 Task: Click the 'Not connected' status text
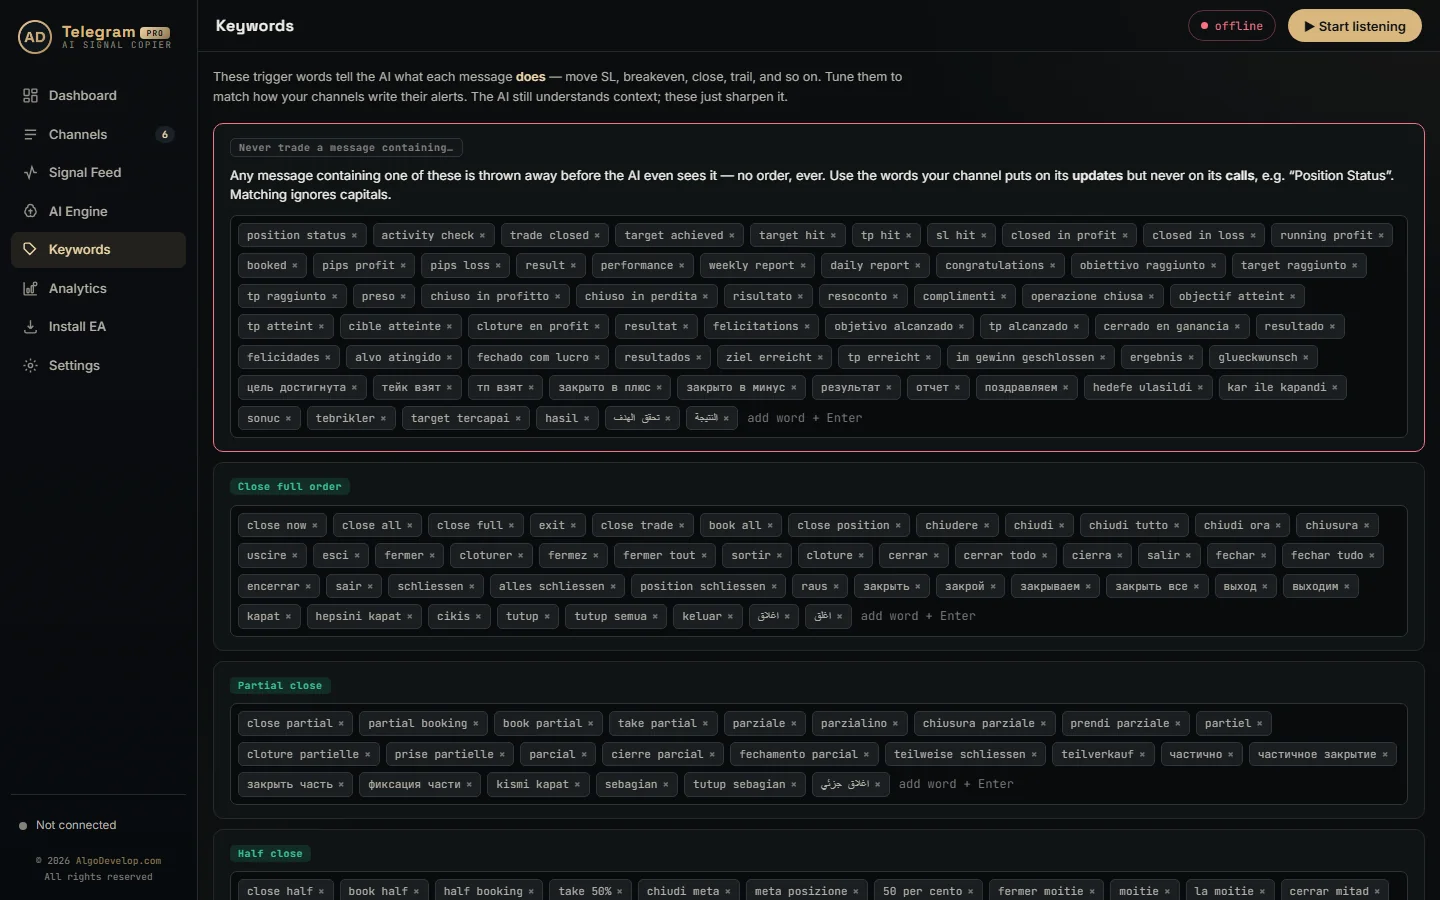coord(76,826)
